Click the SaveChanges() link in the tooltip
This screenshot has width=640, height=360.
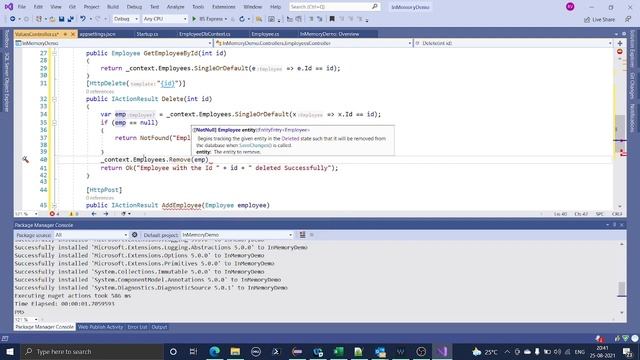[255, 145]
